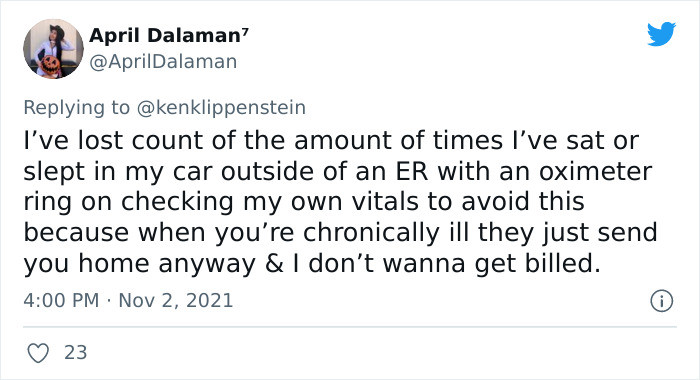This screenshot has width=700, height=380.
Task: Open the tweet info icon
Action: pyautogui.click(x=661, y=301)
